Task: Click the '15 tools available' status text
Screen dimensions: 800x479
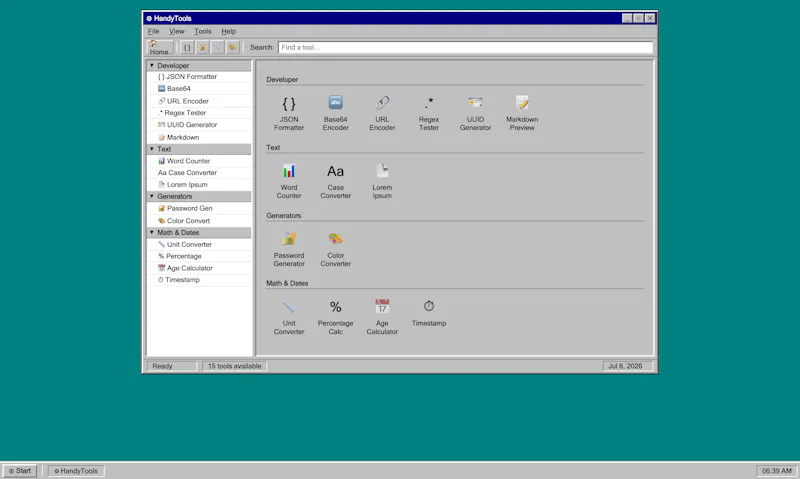Action: (x=234, y=366)
